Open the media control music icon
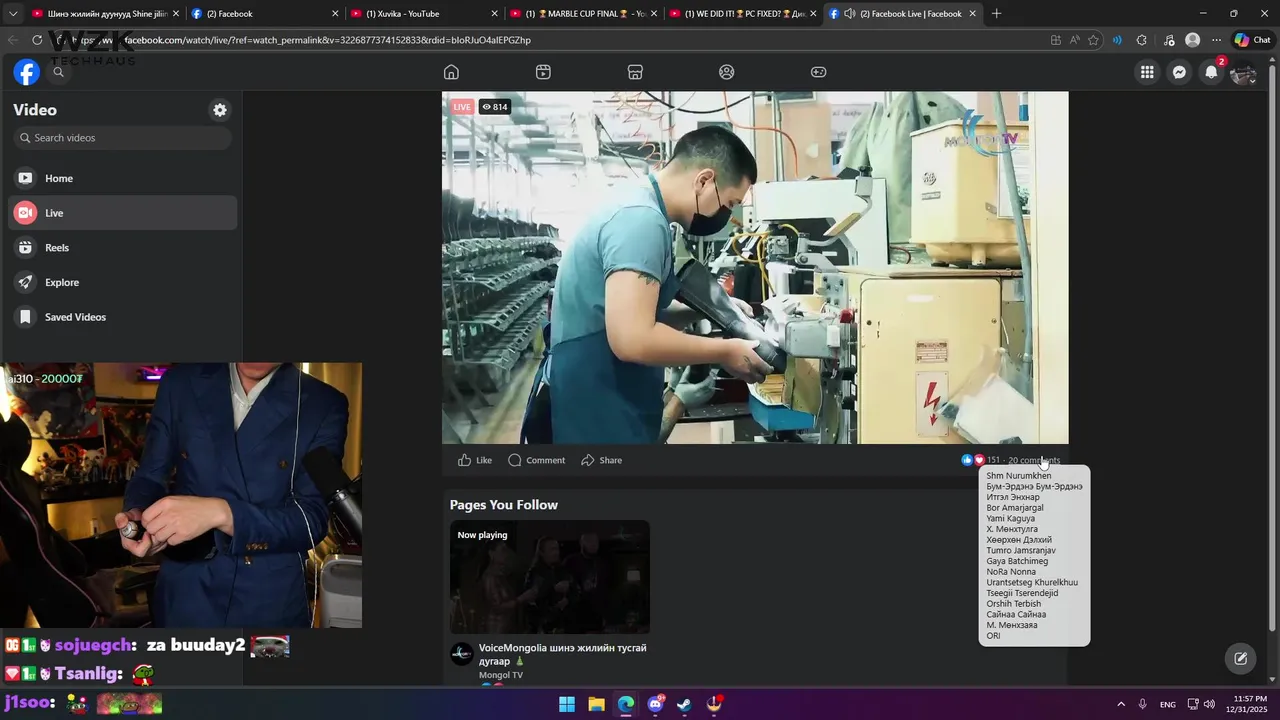 click(1169, 40)
